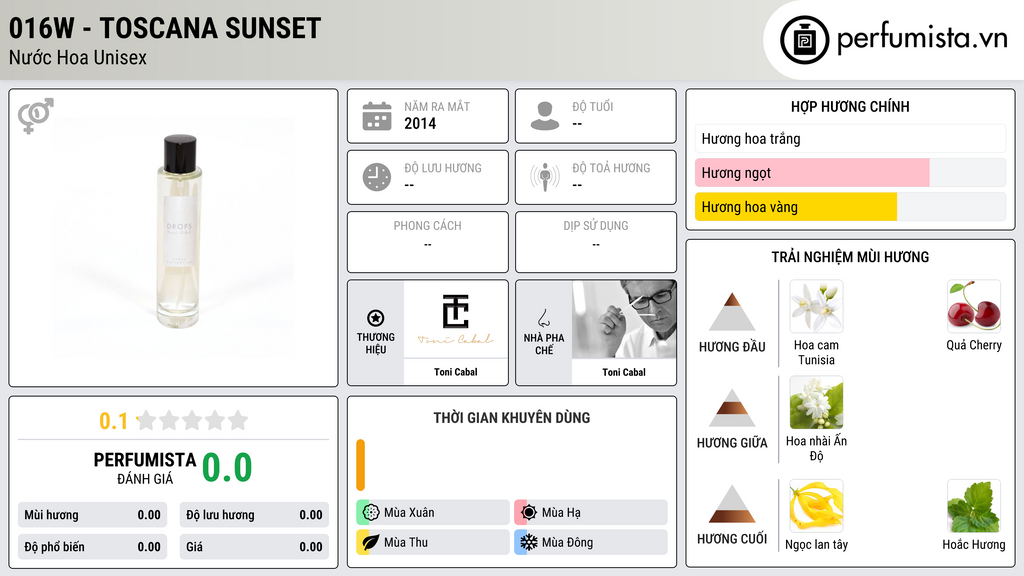Screen dimensions: 1024x576
Task: Click the Mùa Xuân flower icon
Action: pyautogui.click(x=371, y=512)
